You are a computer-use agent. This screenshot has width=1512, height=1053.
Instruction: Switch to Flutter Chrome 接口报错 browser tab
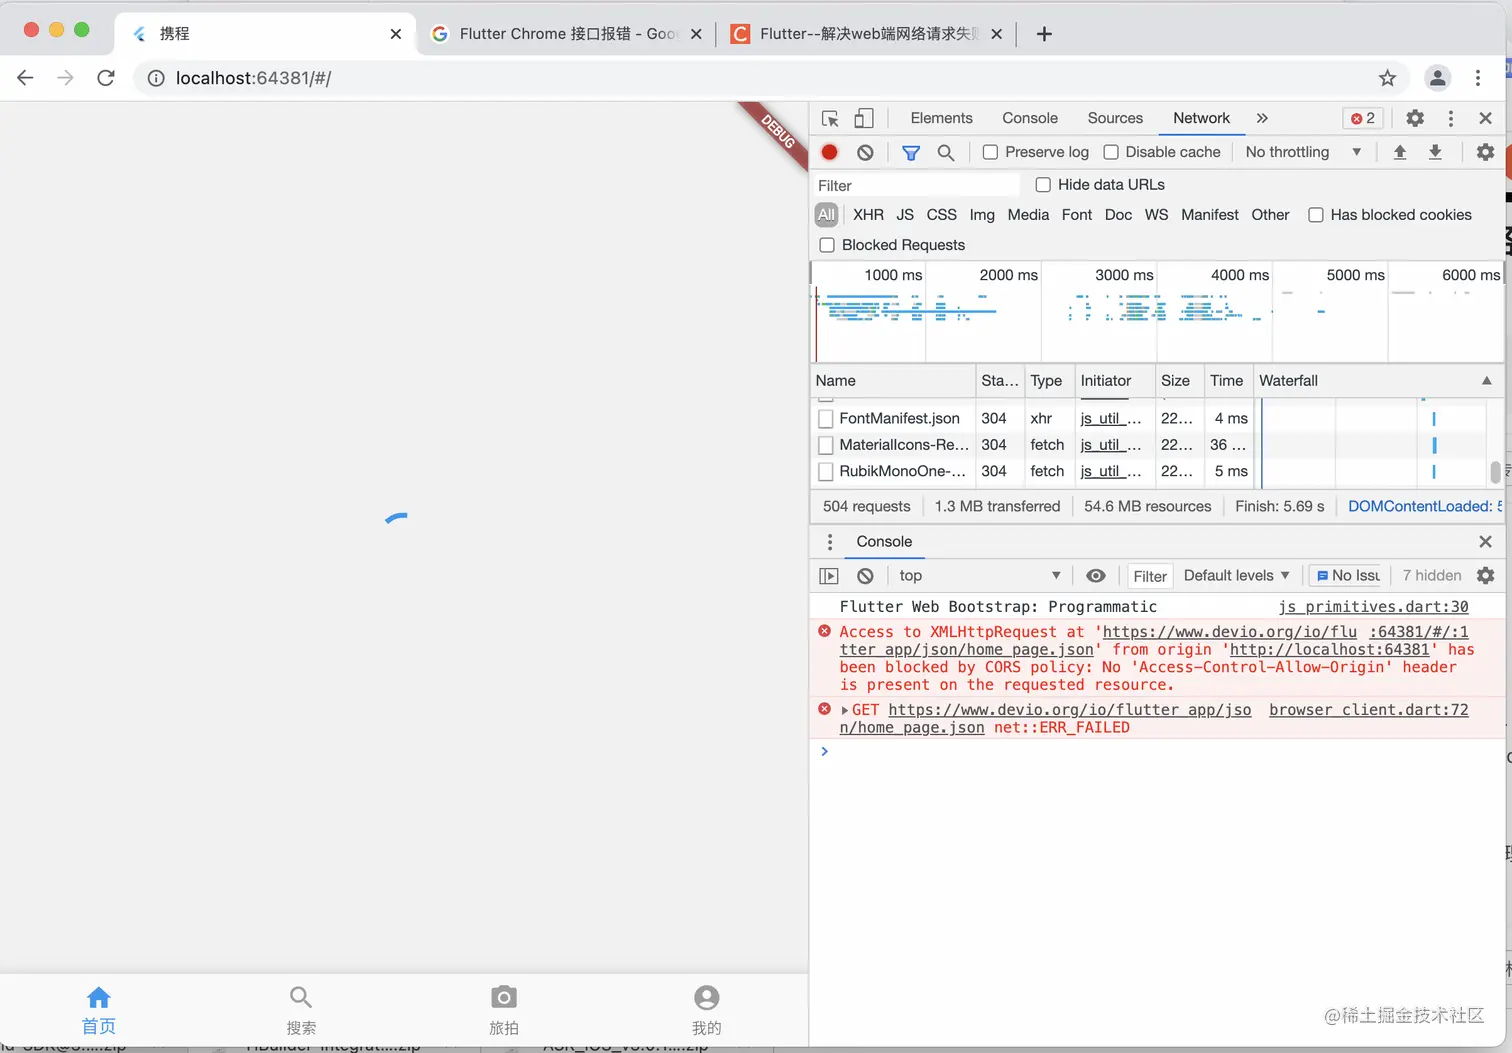point(567,34)
